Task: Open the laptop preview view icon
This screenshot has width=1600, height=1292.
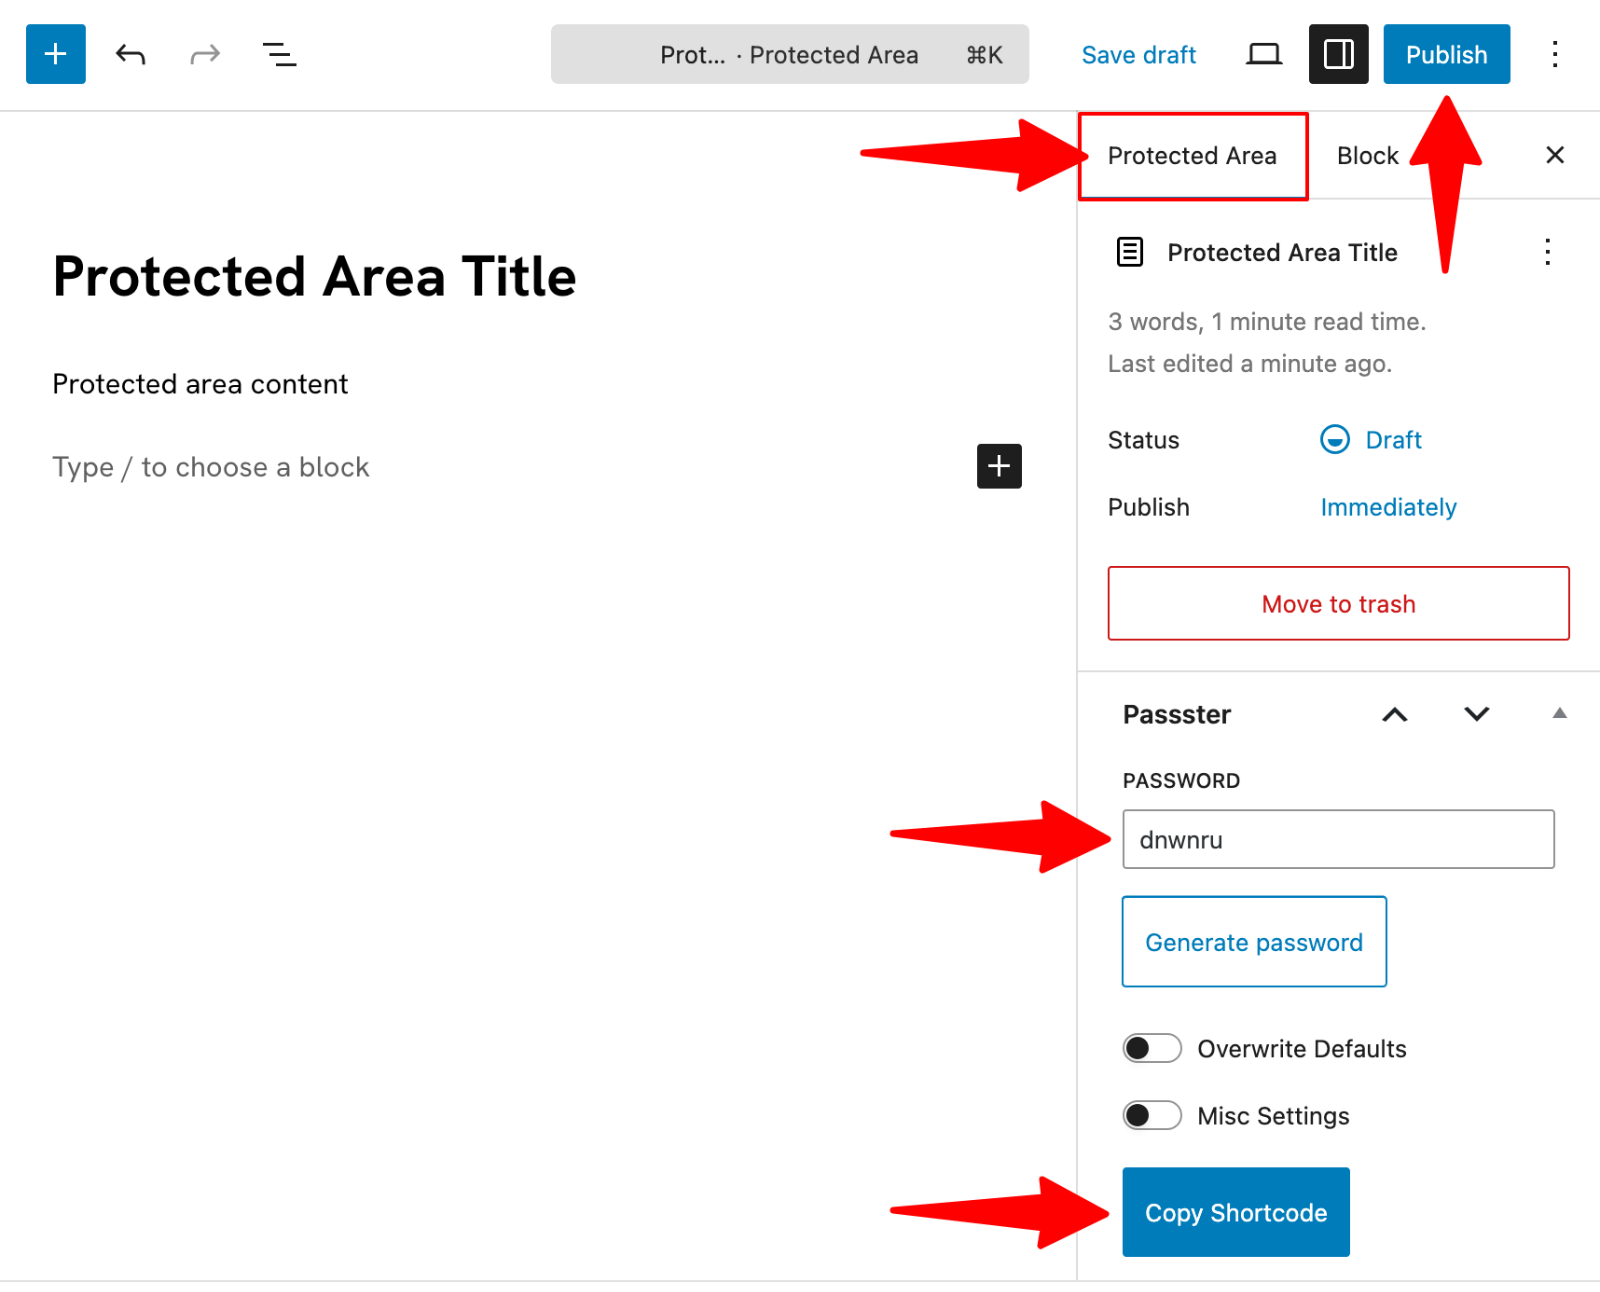Action: click(1263, 54)
